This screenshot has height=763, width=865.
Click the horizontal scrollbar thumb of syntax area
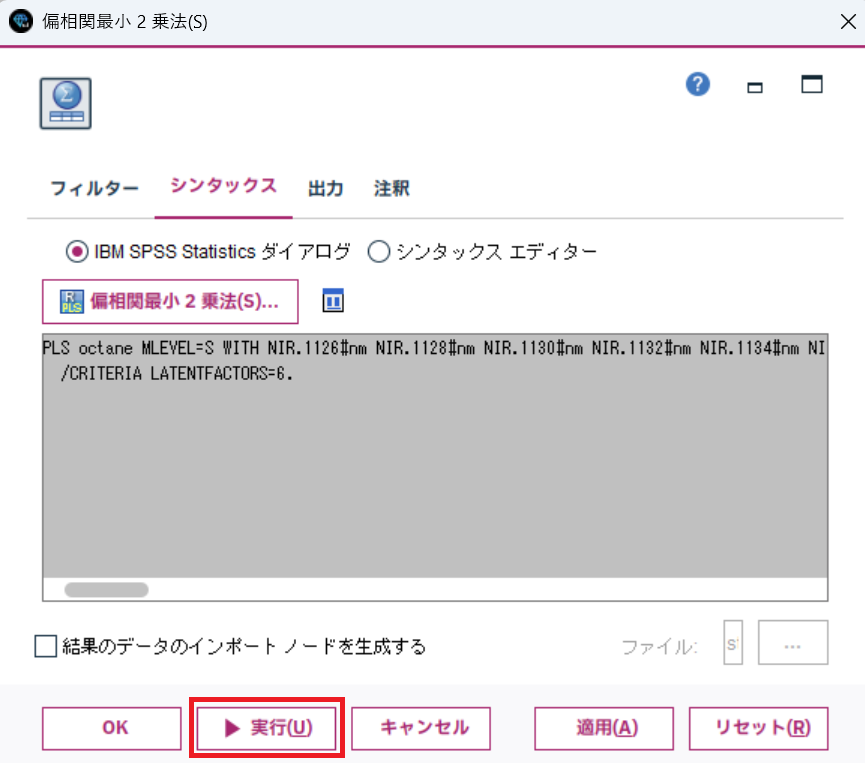(x=106, y=590)
